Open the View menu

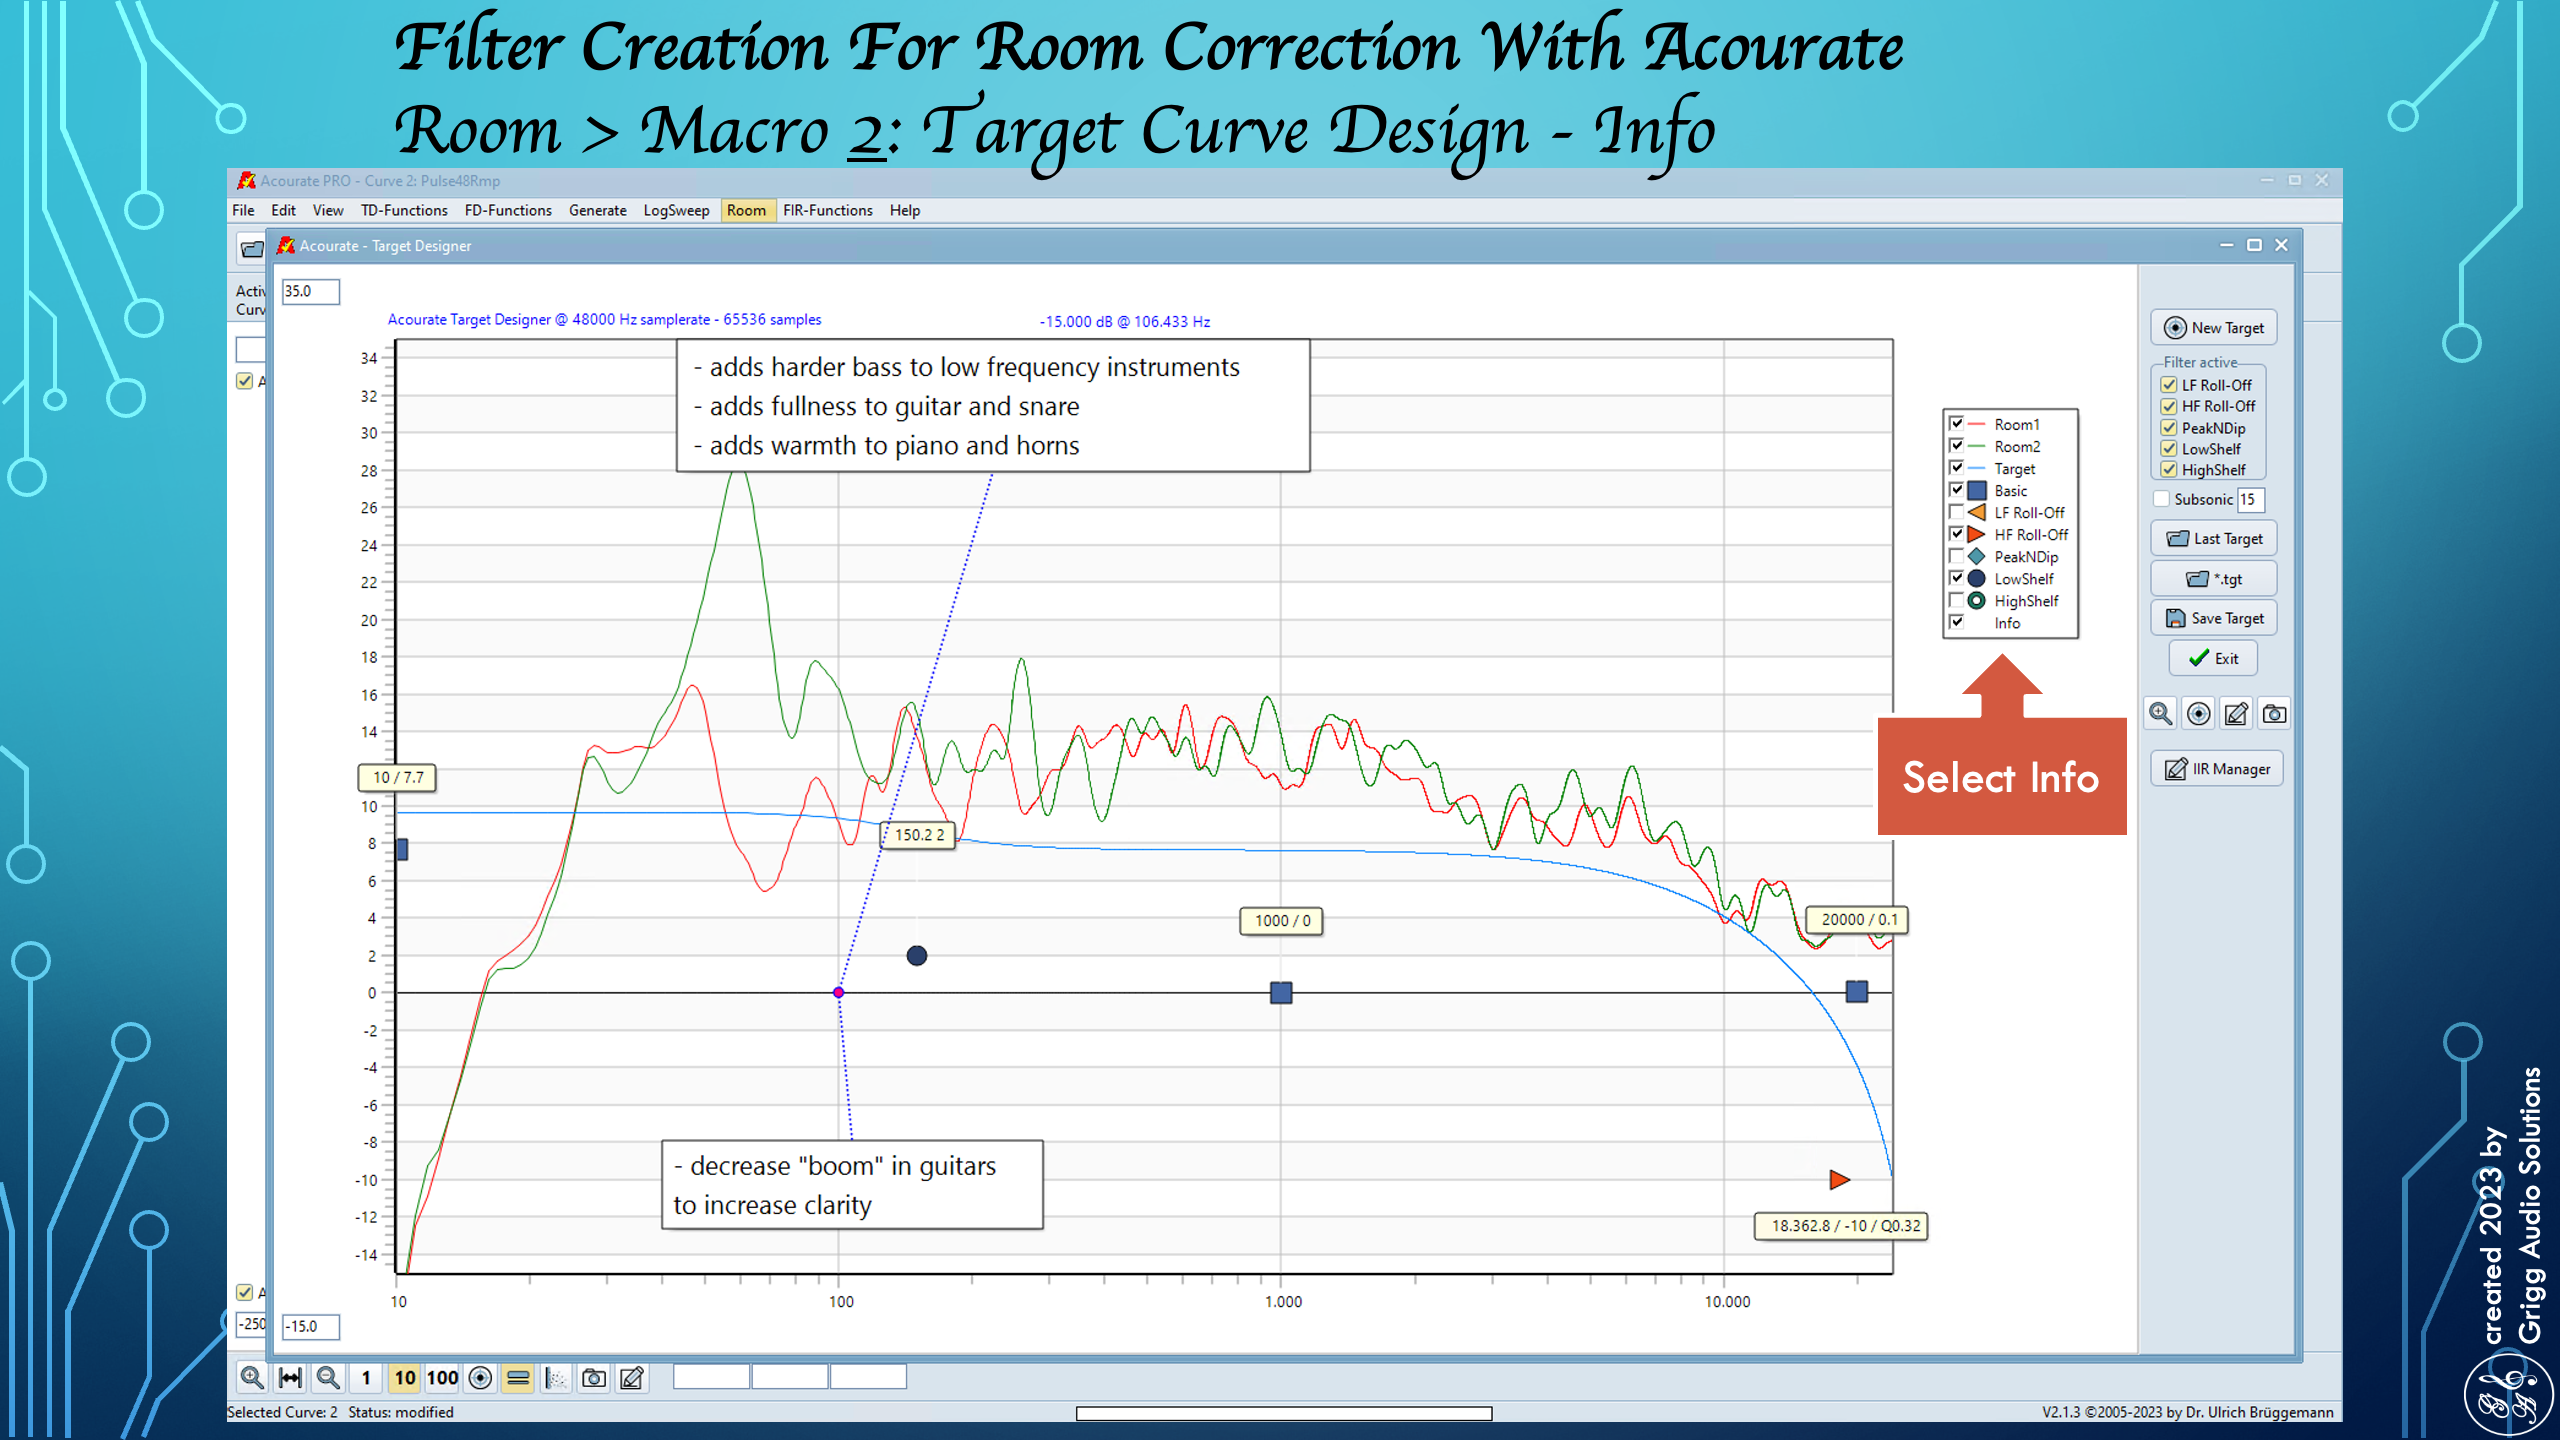click(x=328, y=210)
